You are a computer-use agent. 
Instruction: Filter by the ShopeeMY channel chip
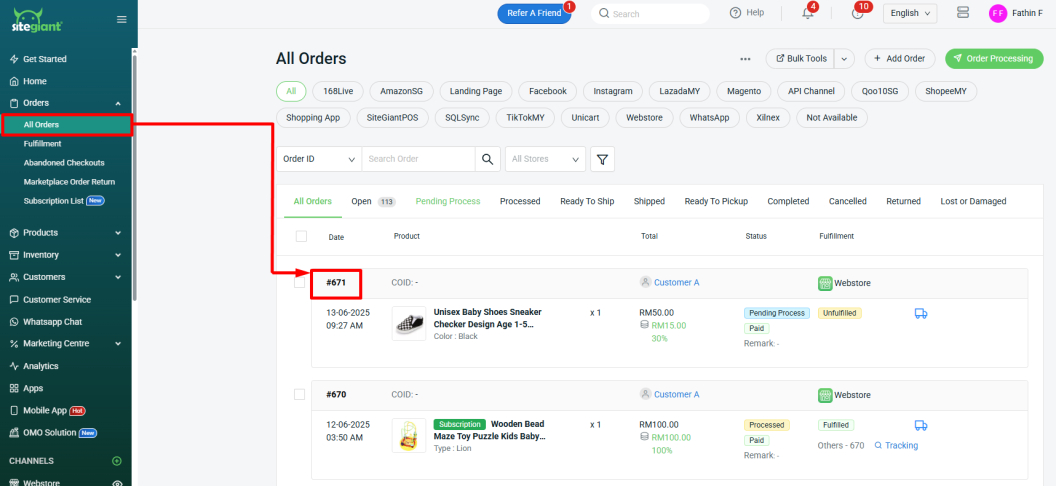946,91
